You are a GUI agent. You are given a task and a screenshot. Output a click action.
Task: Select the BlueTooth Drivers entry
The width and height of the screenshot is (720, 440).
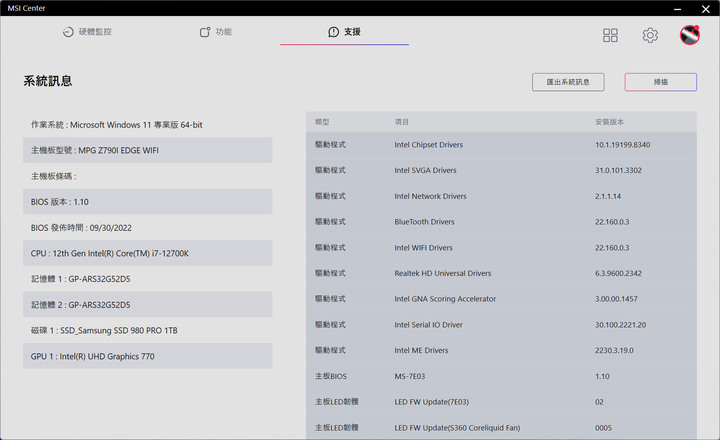[501, 222]
